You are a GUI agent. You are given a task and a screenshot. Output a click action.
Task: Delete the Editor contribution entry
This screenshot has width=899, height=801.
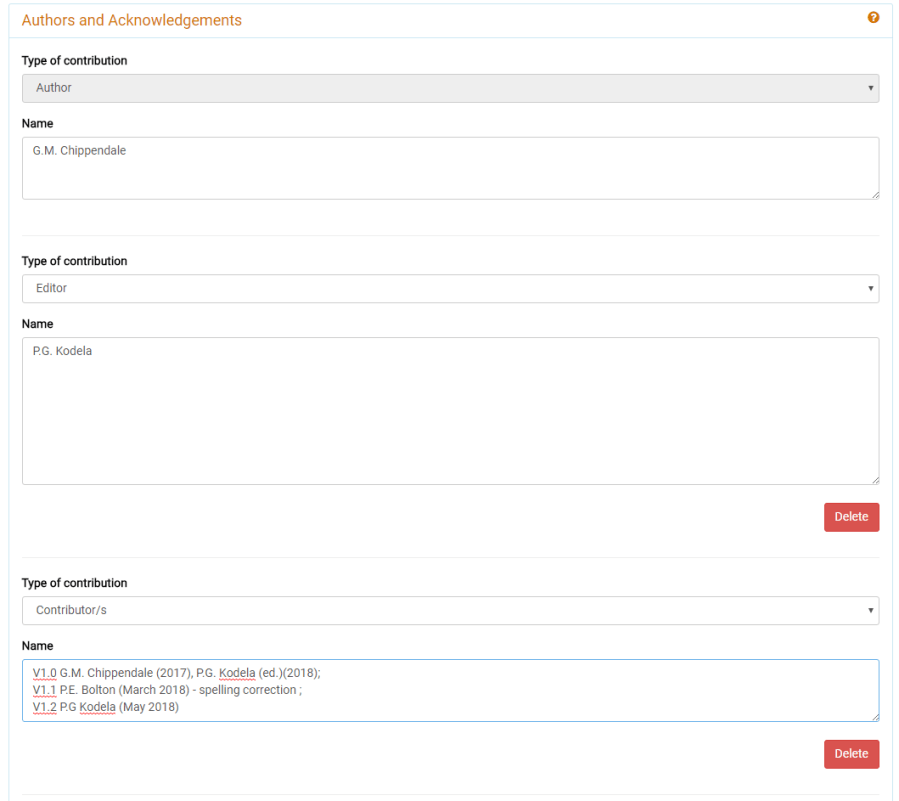coord(851,517)
